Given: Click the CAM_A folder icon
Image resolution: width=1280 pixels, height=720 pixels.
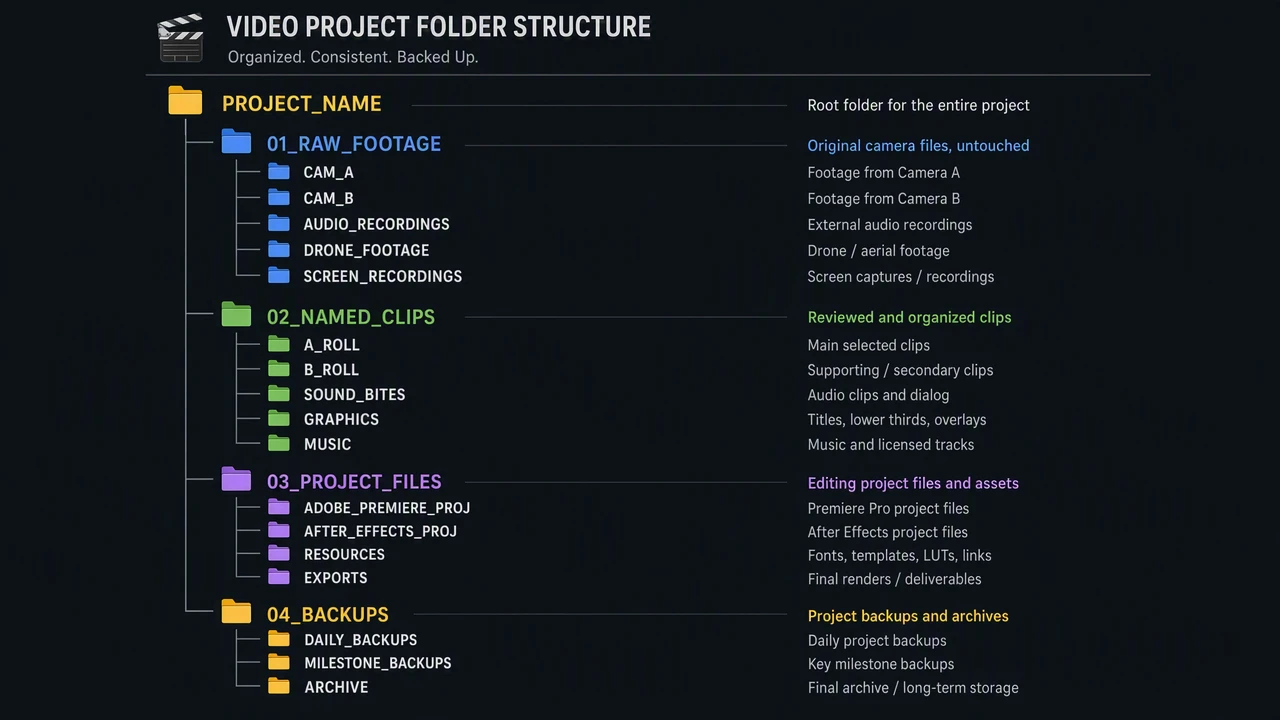Looking at the screenshot, I should tap(279, 171).
